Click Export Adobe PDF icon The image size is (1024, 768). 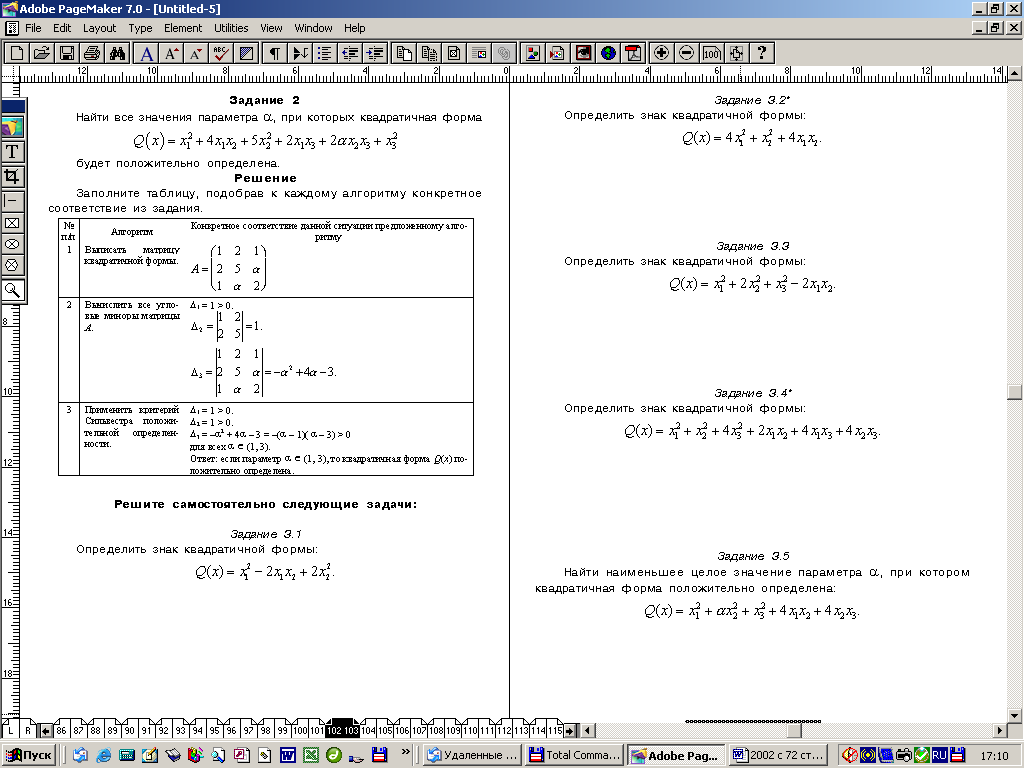tap(633, 53)
